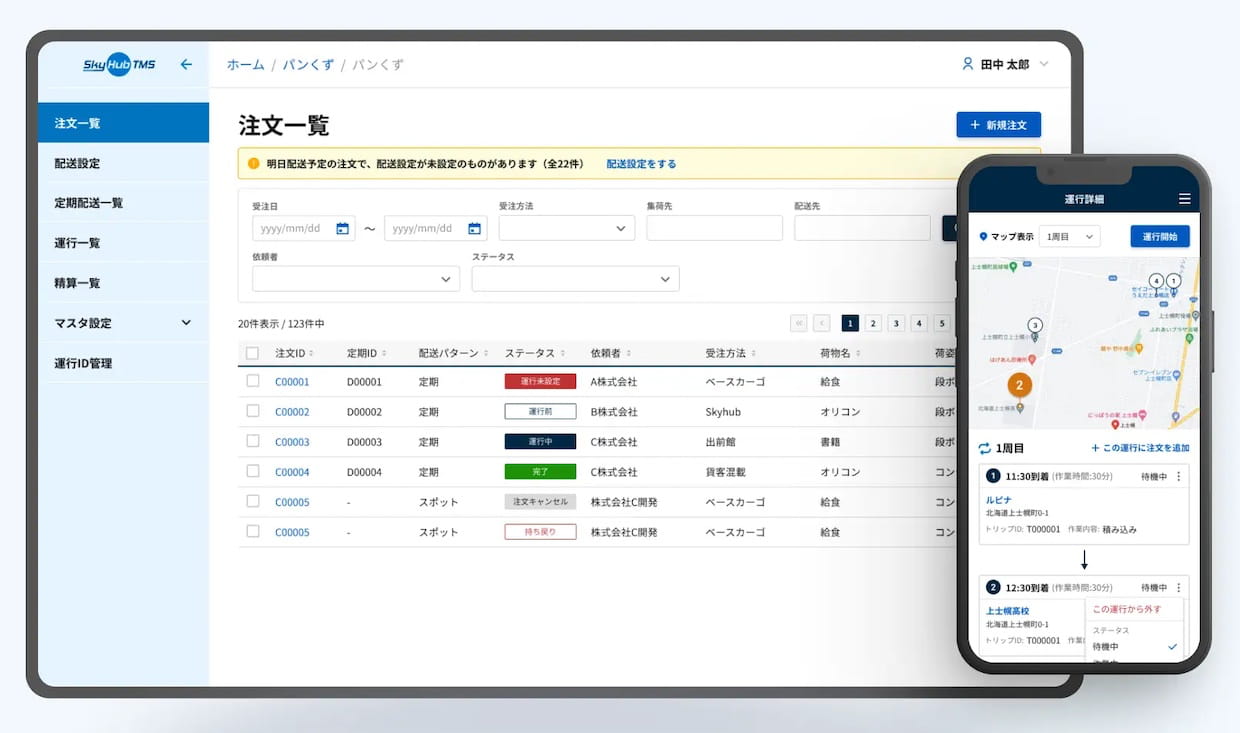Screen dimensions: 1240x733
Task: Toggle select-all checkbox in table header
Action: point(252,353)
